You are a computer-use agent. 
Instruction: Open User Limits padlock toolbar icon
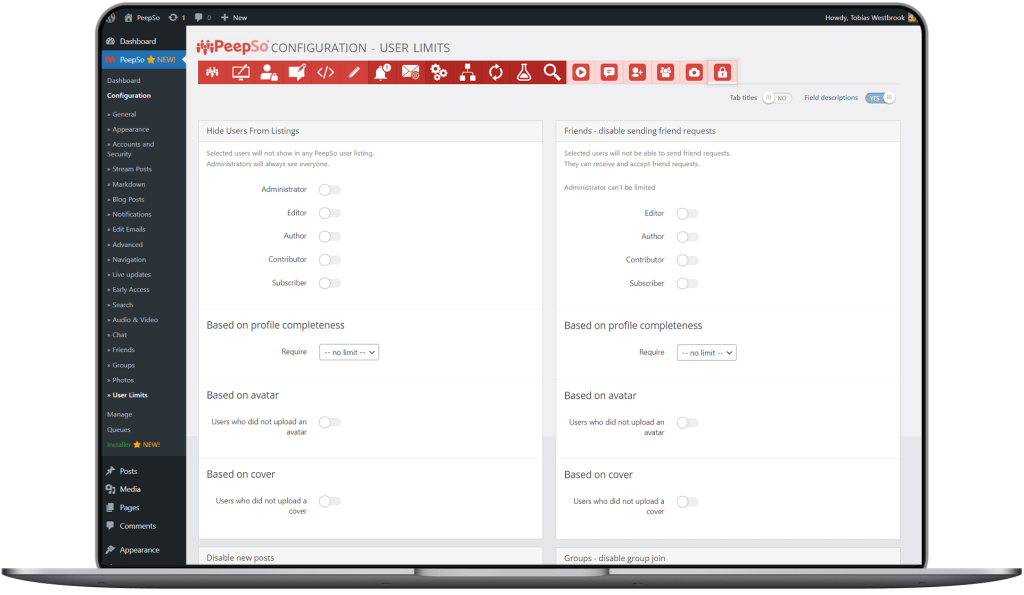722,72
